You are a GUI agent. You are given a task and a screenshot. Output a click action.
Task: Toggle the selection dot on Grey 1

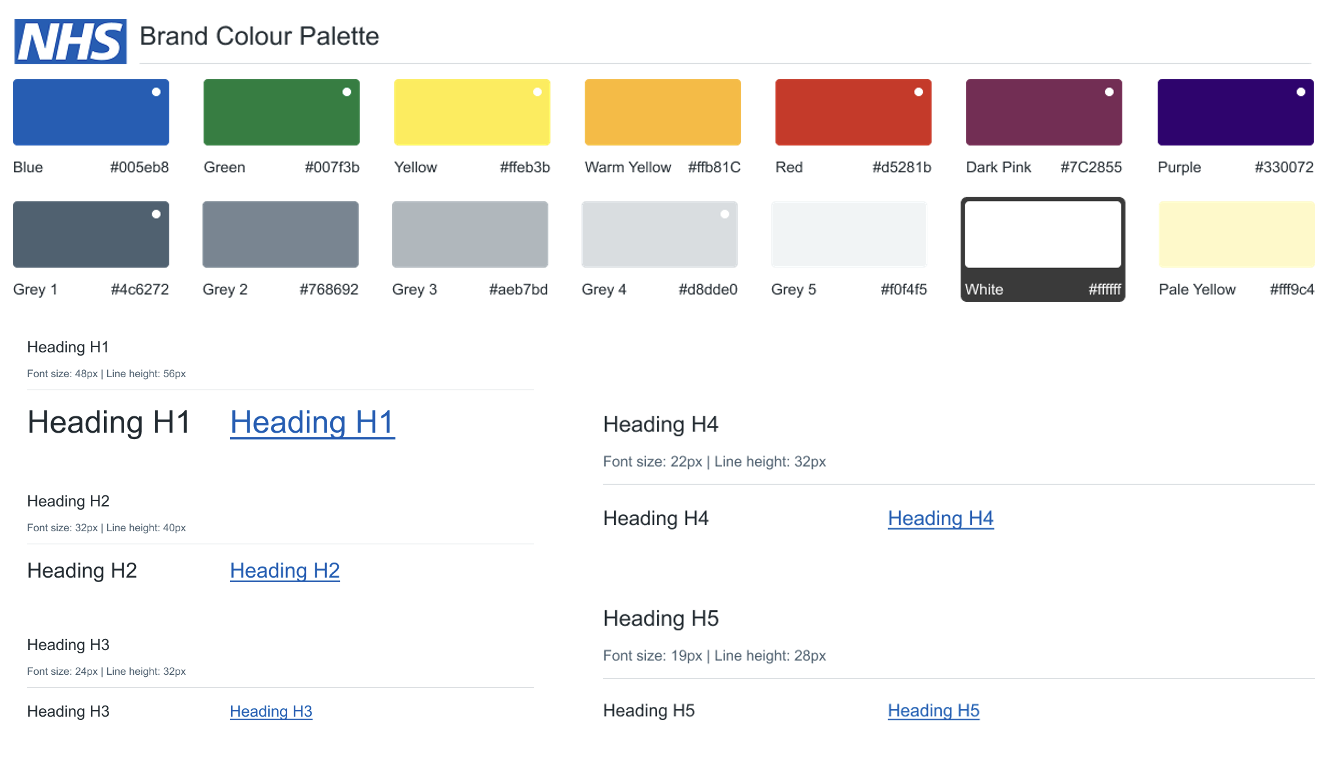[156, 213]
